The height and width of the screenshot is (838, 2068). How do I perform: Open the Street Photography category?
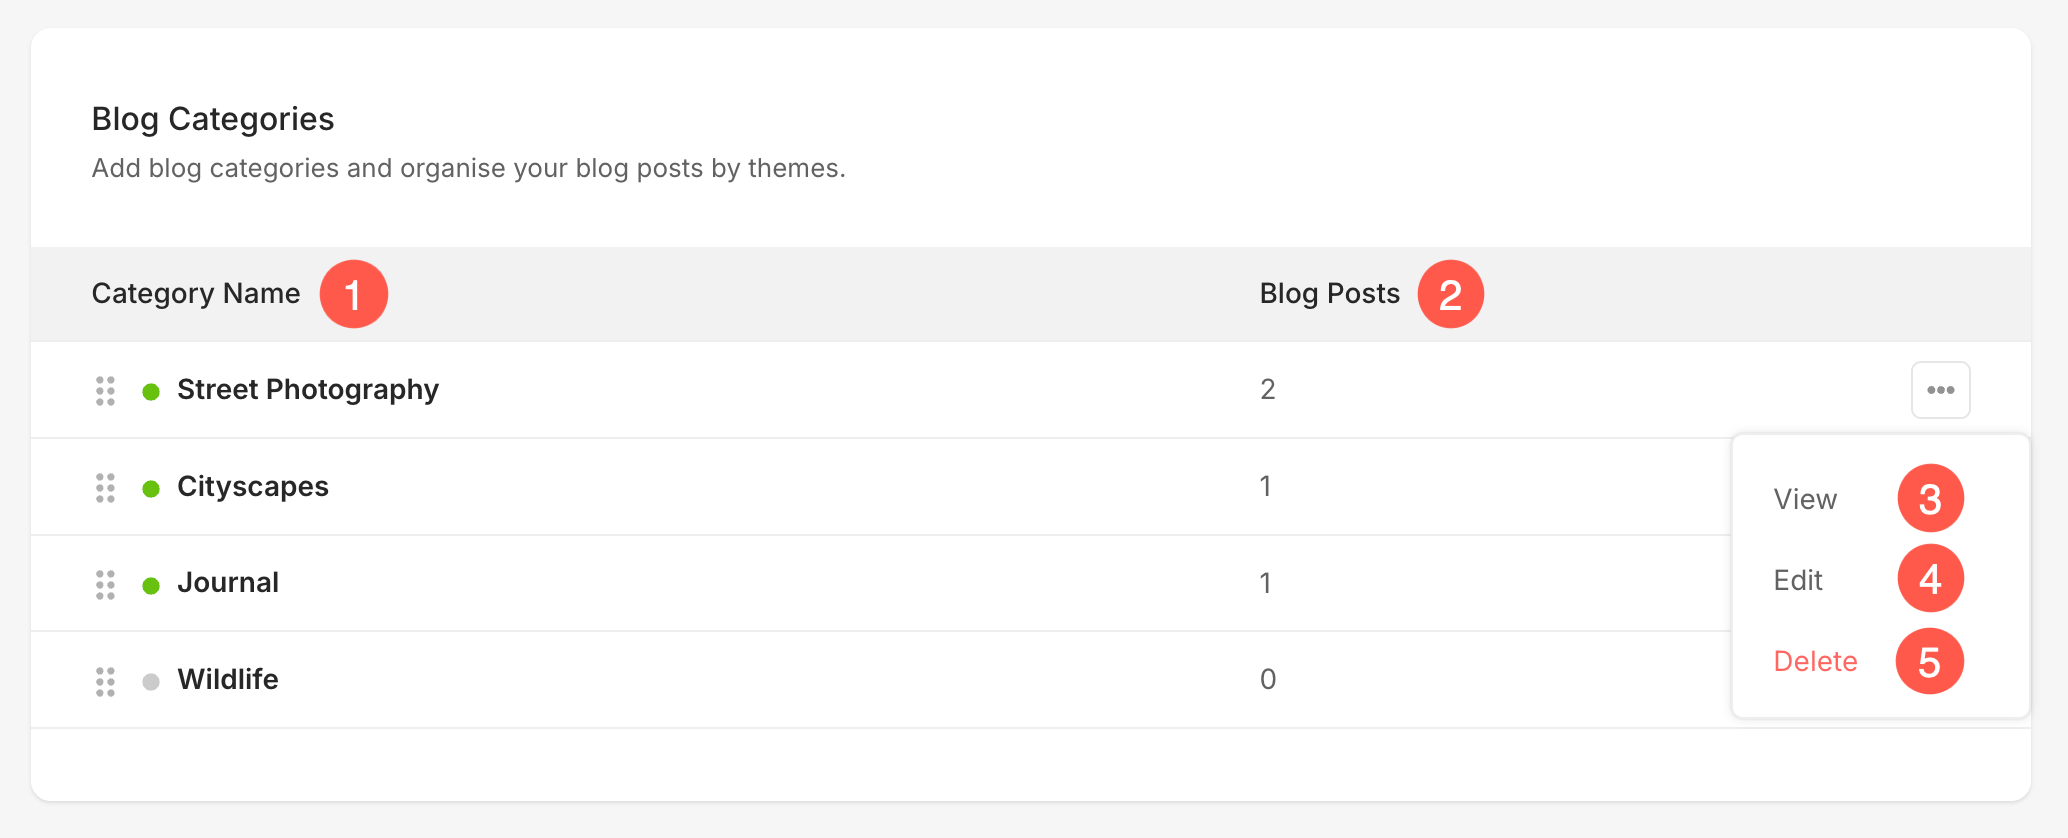pos(308,389)
